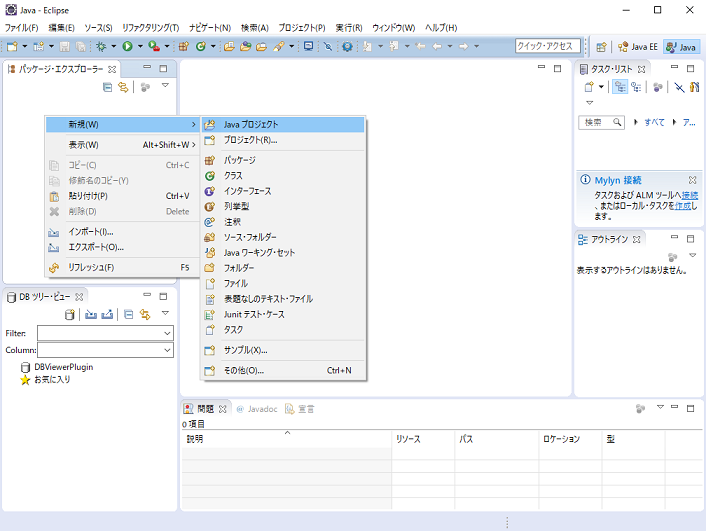Click the Run with coverage/external tools icon
Screen dimensions: 706x531
pyautogui.click(x=154, y=46)
